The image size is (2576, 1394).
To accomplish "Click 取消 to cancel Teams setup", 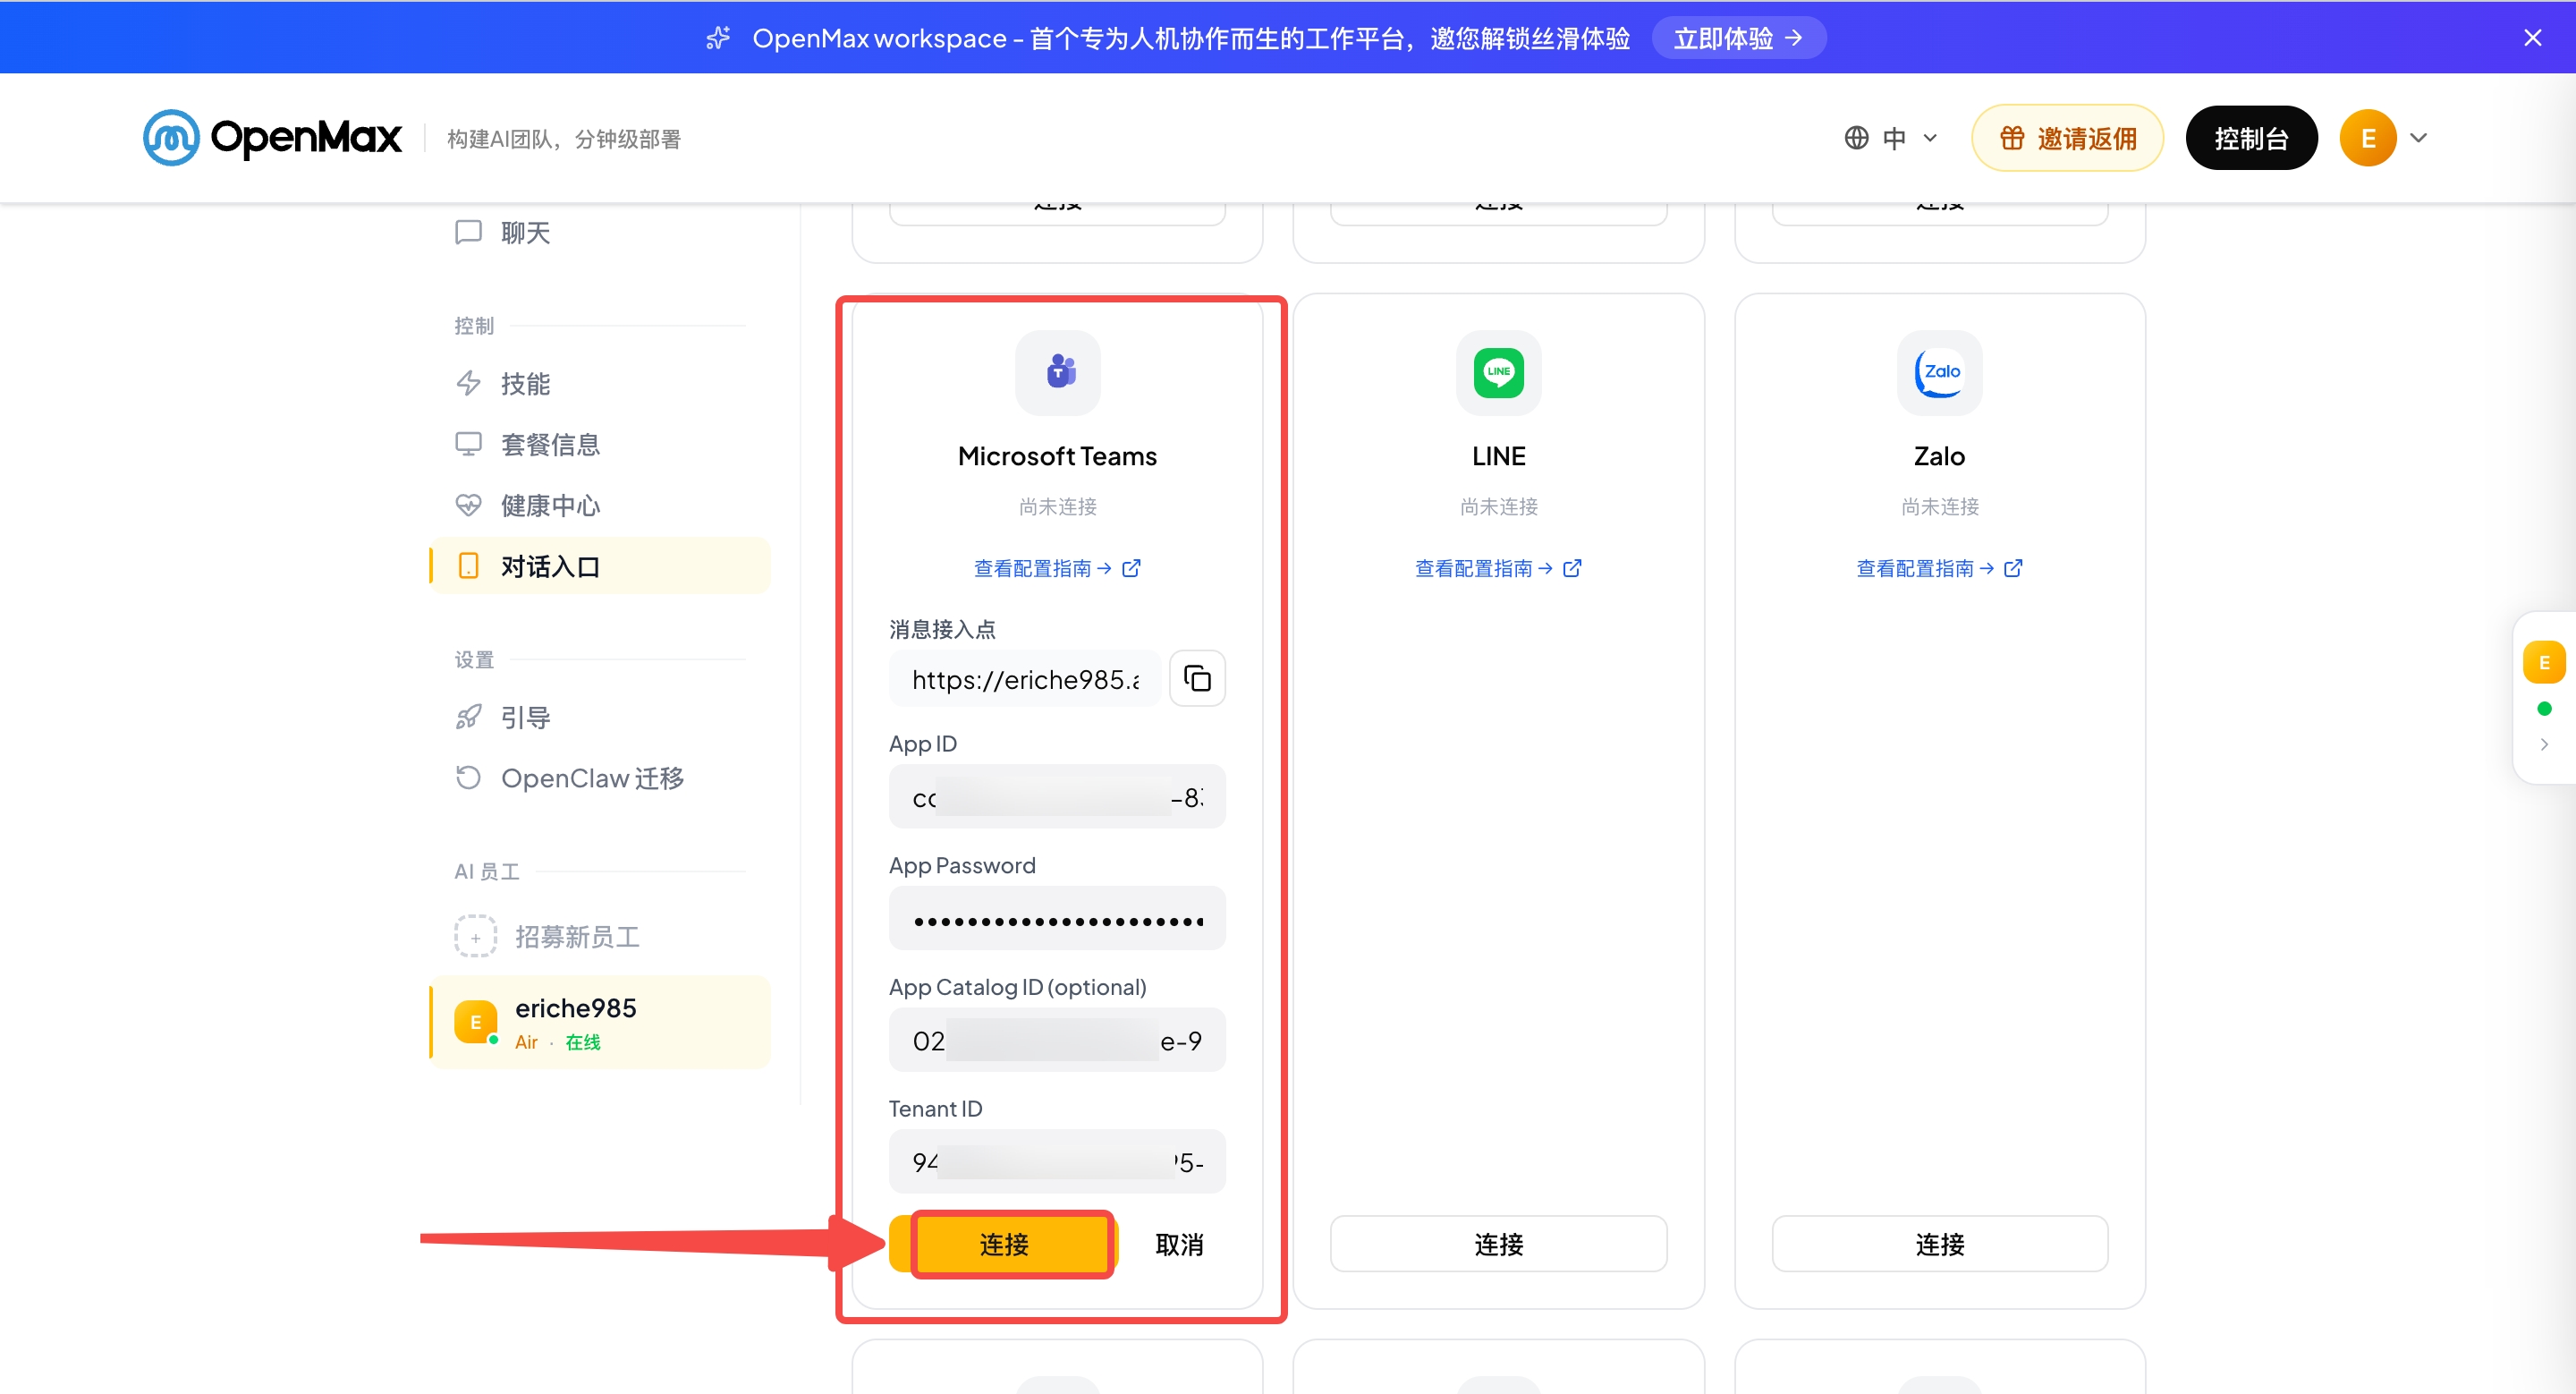I will click(1179, 1244).
